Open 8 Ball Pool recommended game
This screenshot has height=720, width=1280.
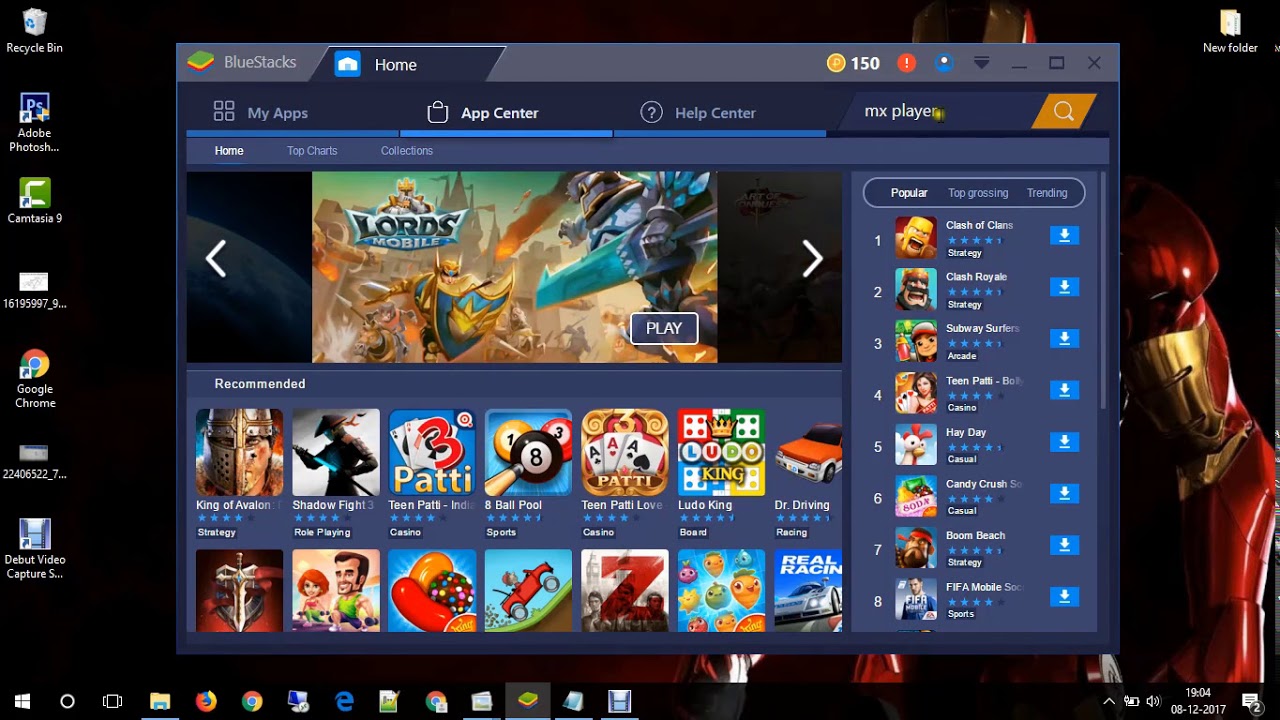528,452
